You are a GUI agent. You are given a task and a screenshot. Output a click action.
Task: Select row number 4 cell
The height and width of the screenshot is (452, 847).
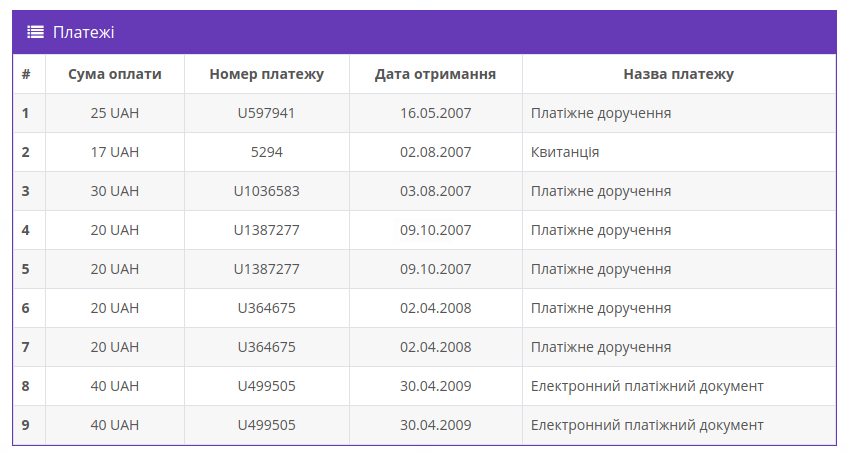tap(26, 230)
